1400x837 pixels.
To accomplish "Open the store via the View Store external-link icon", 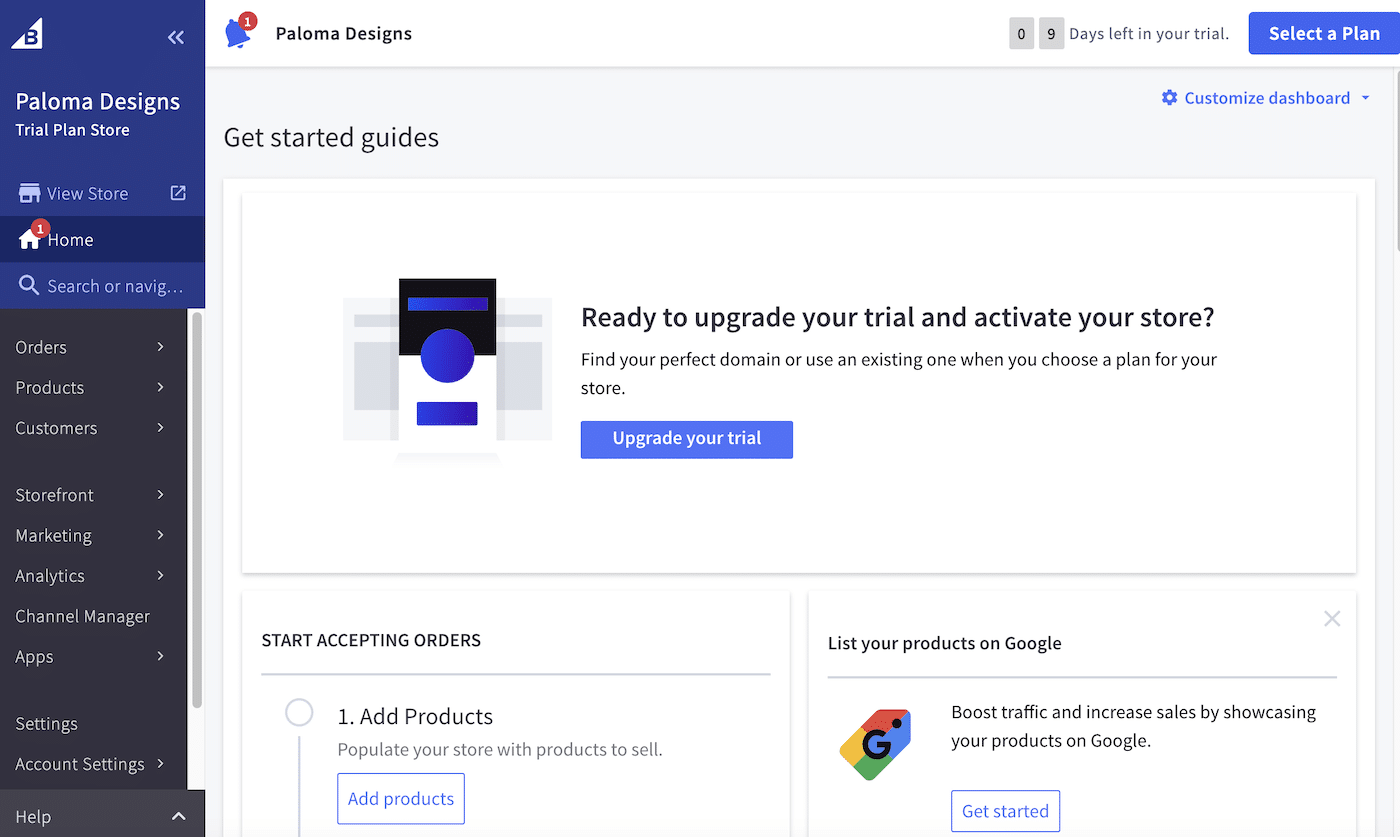I will (x=178, y=192).
